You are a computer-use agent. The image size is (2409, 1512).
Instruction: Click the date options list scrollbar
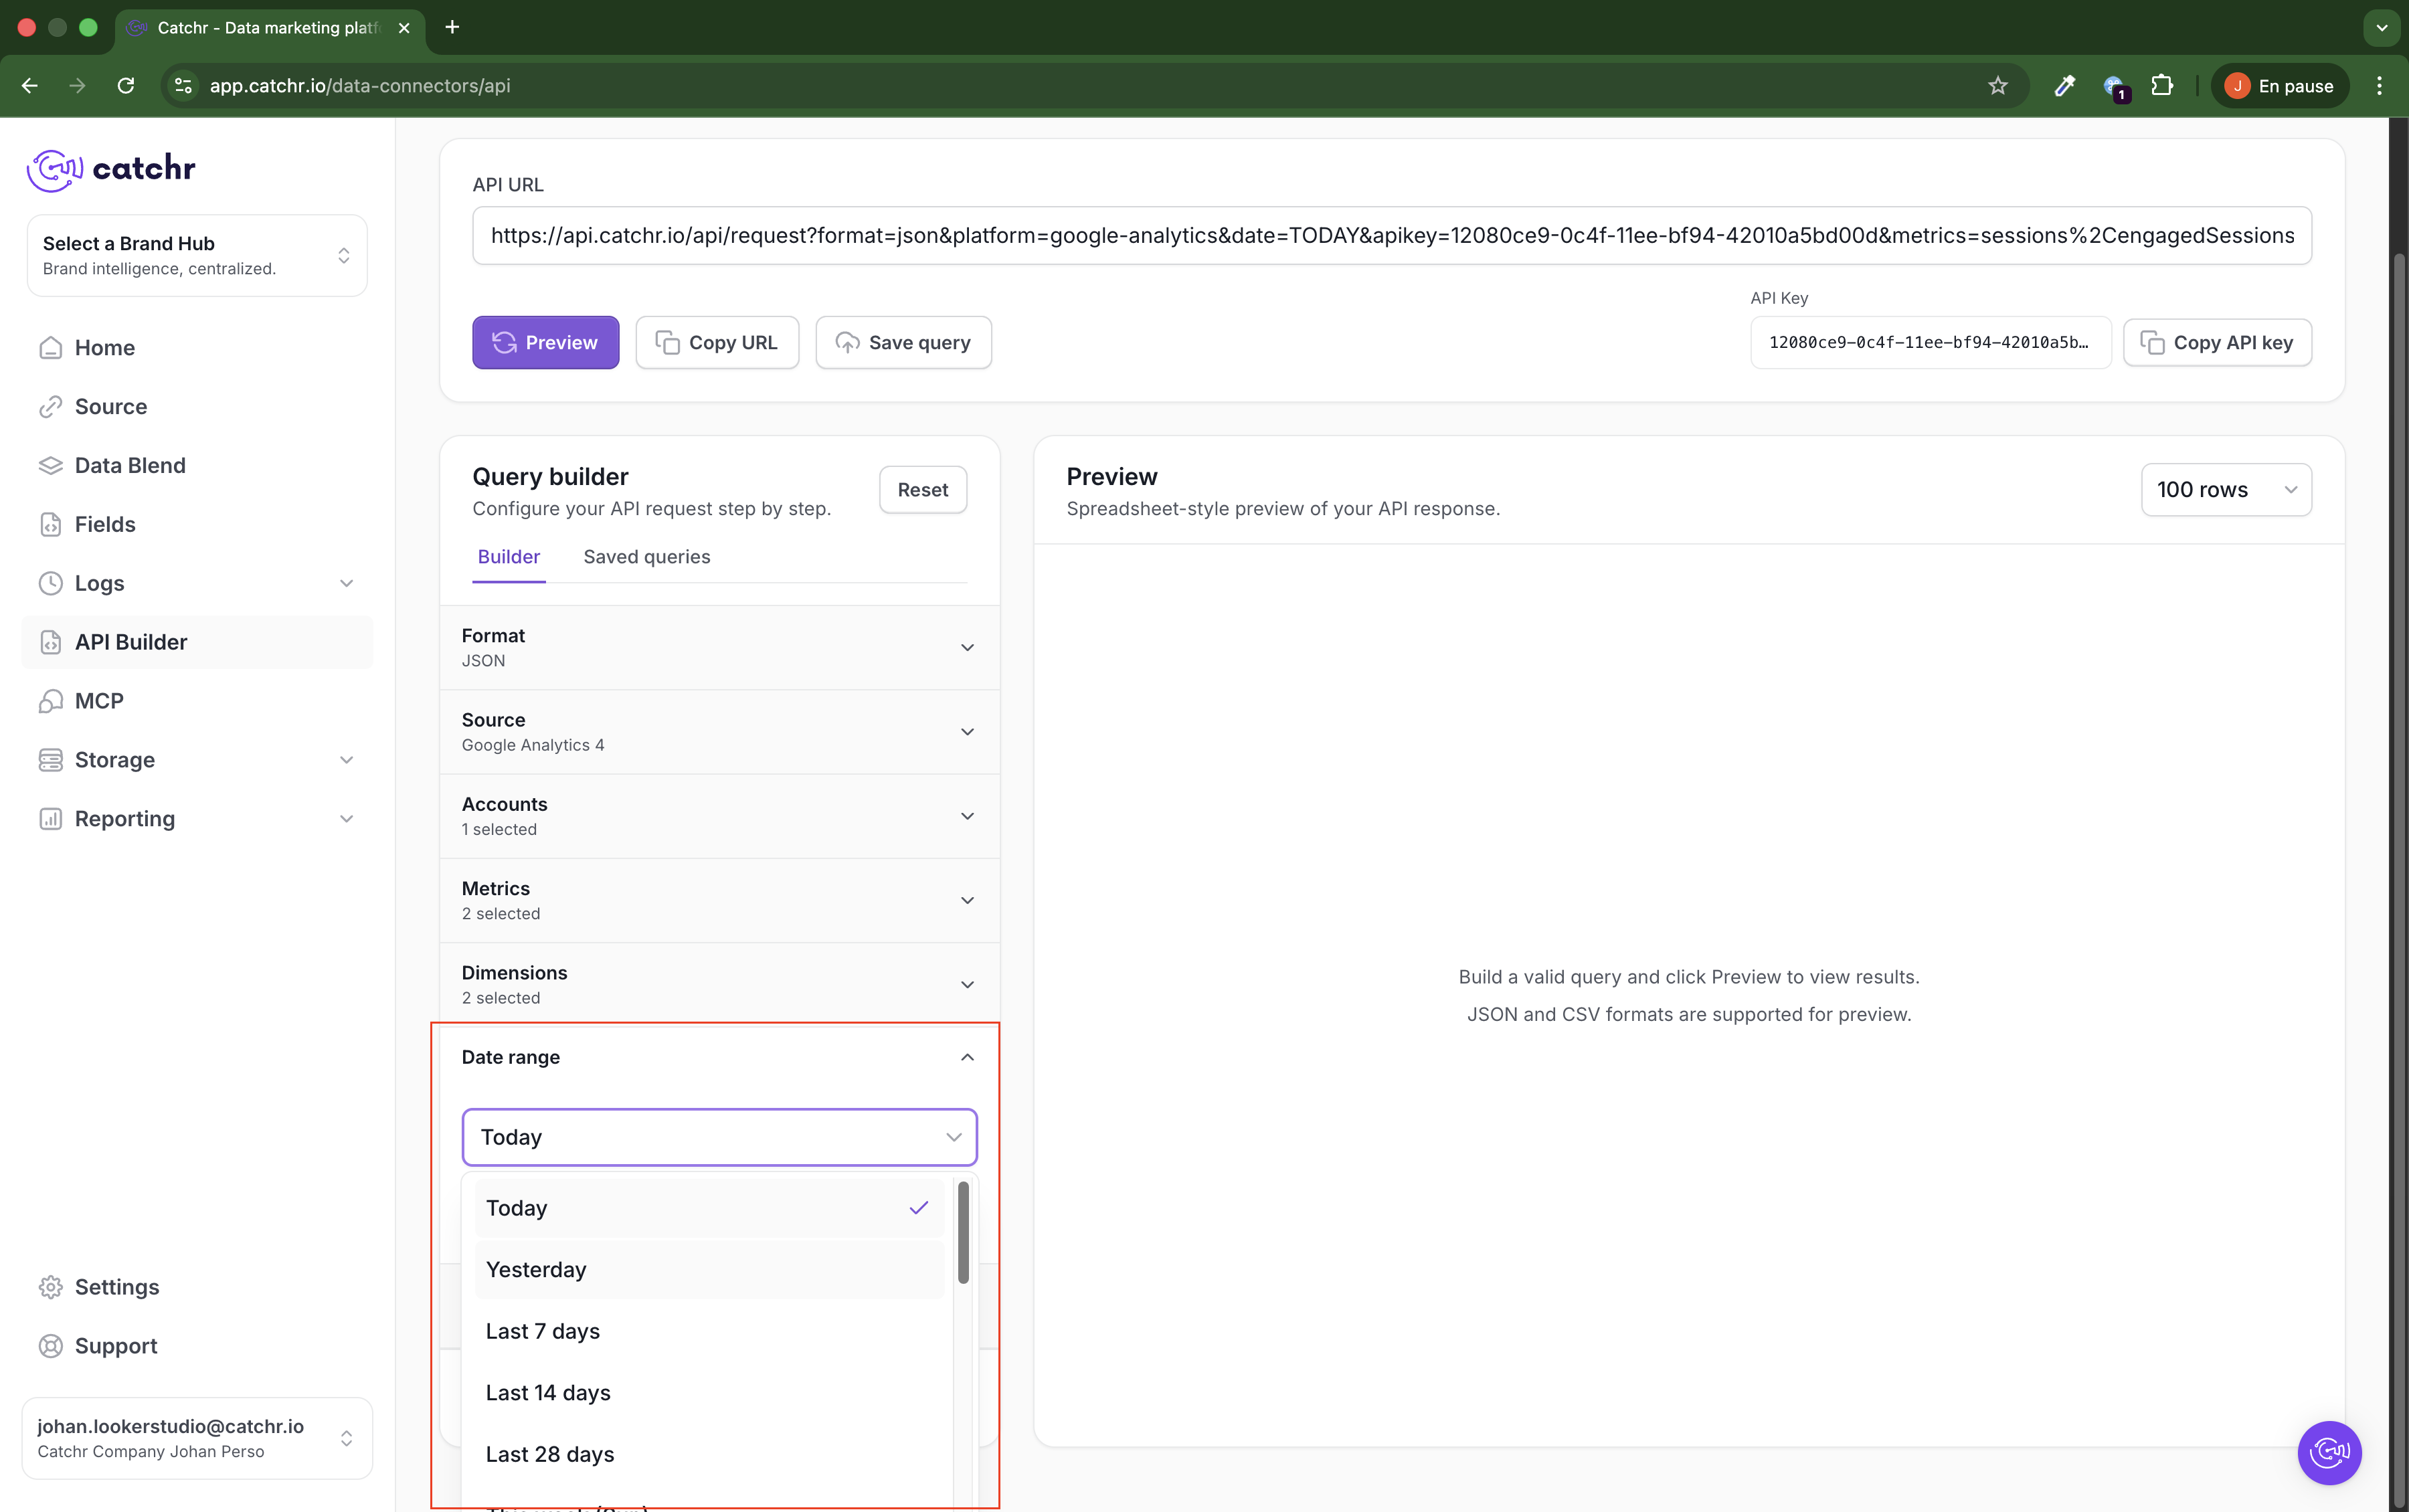point(963,1232)
